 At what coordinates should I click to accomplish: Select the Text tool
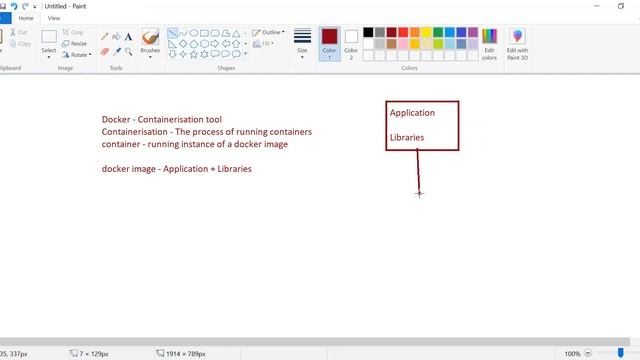(128, 37)
